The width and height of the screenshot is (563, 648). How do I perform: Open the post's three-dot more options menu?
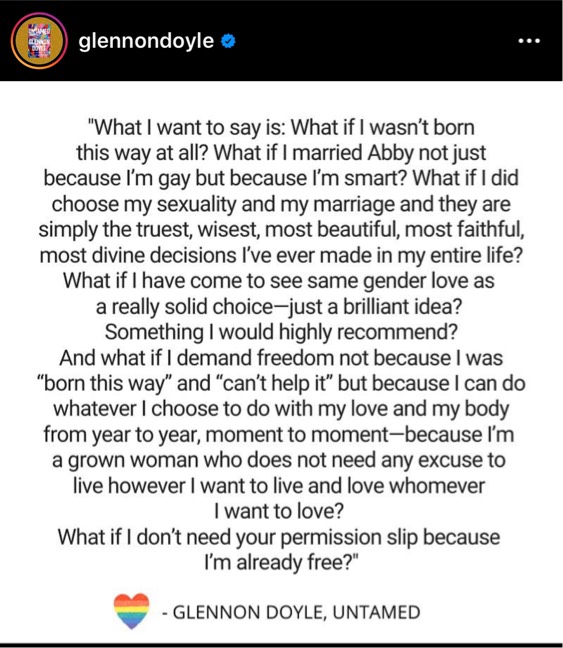tap(529, 41)
